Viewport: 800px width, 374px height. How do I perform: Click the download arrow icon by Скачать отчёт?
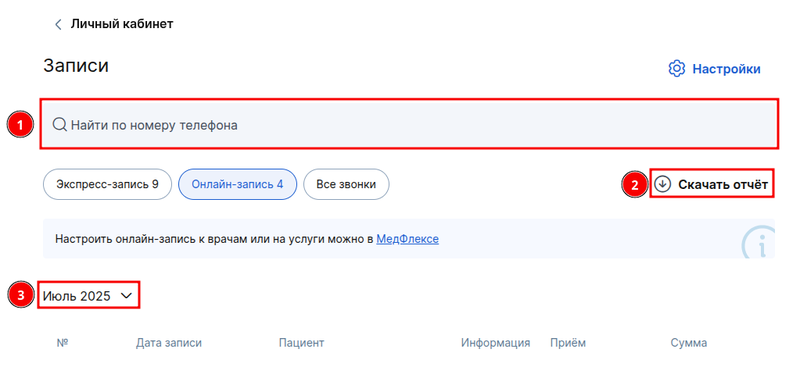(x=662, y=184)
